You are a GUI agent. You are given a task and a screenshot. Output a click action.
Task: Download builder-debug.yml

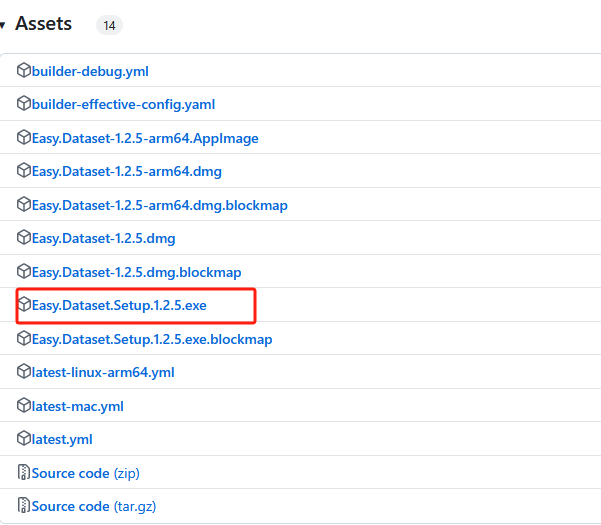click(90, 71)
